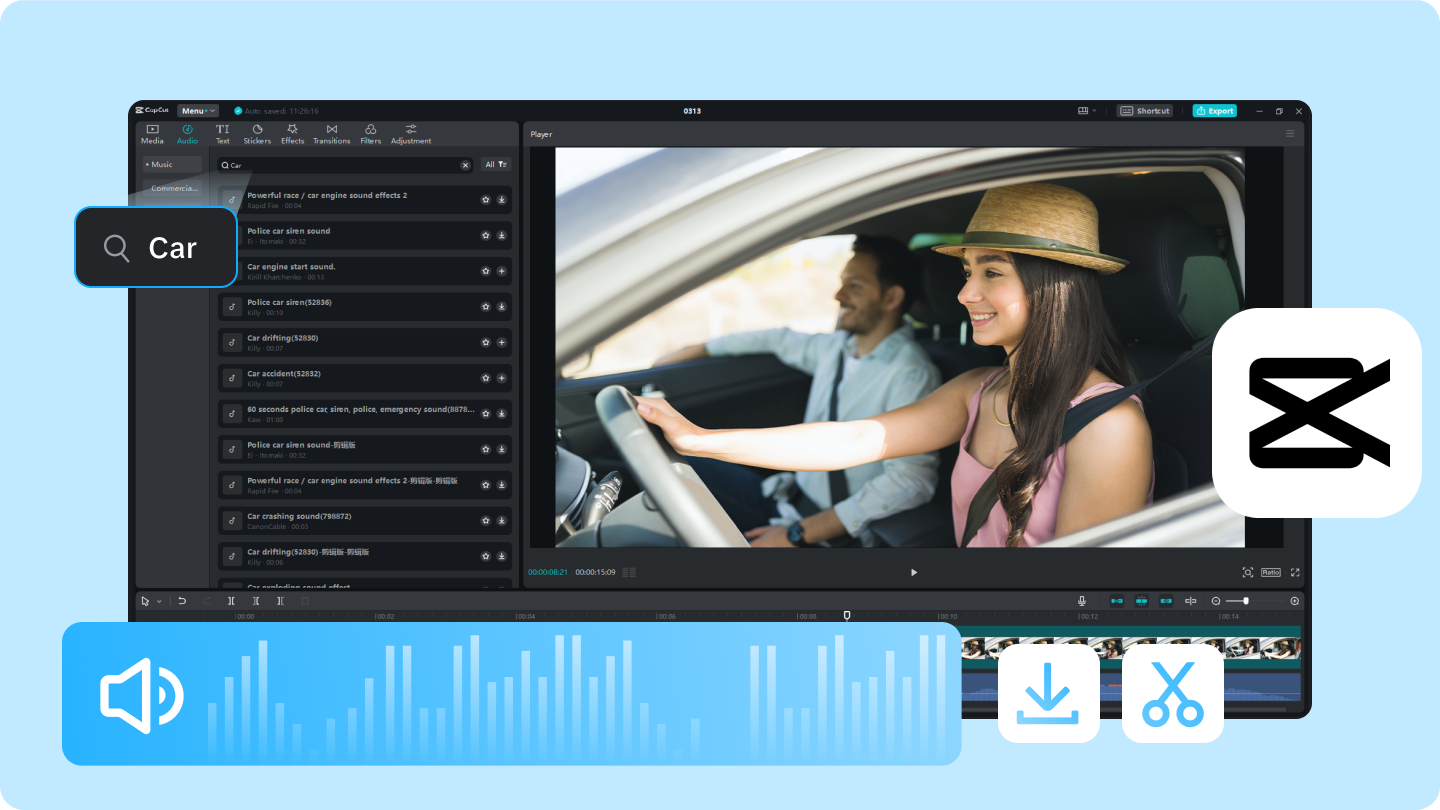Enable microphone voiceover recording
This screenshot has height=810, width=1440.
[1083, 601]
